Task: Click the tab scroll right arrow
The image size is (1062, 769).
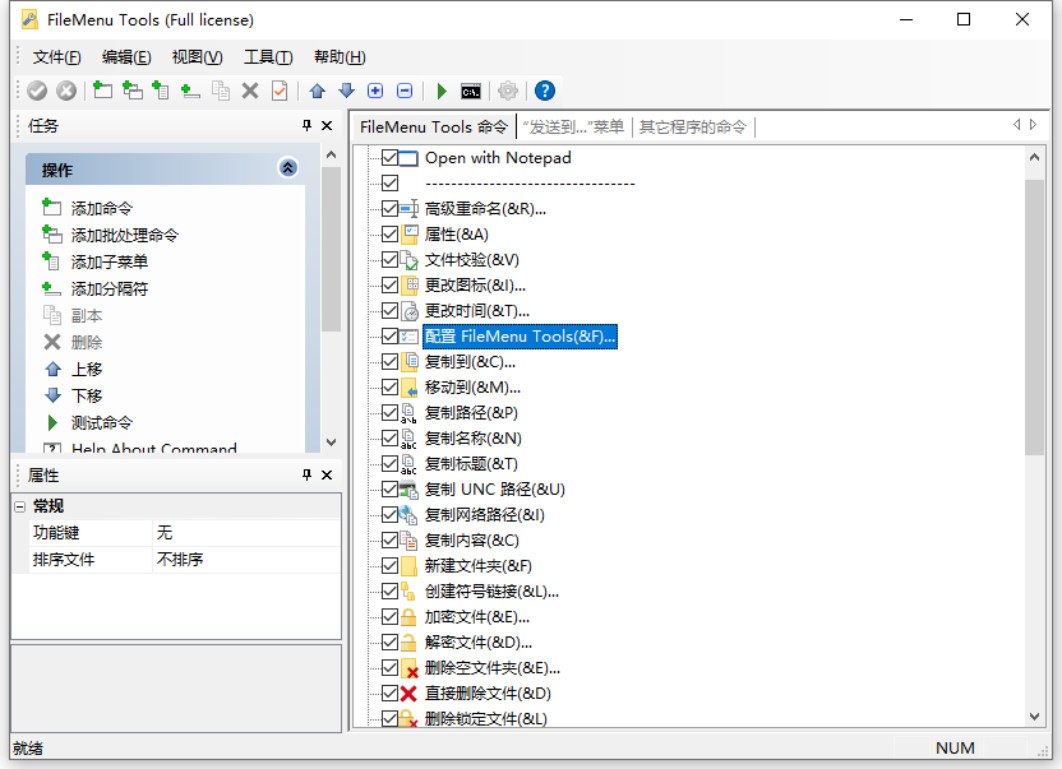Action: (1033, 125)
